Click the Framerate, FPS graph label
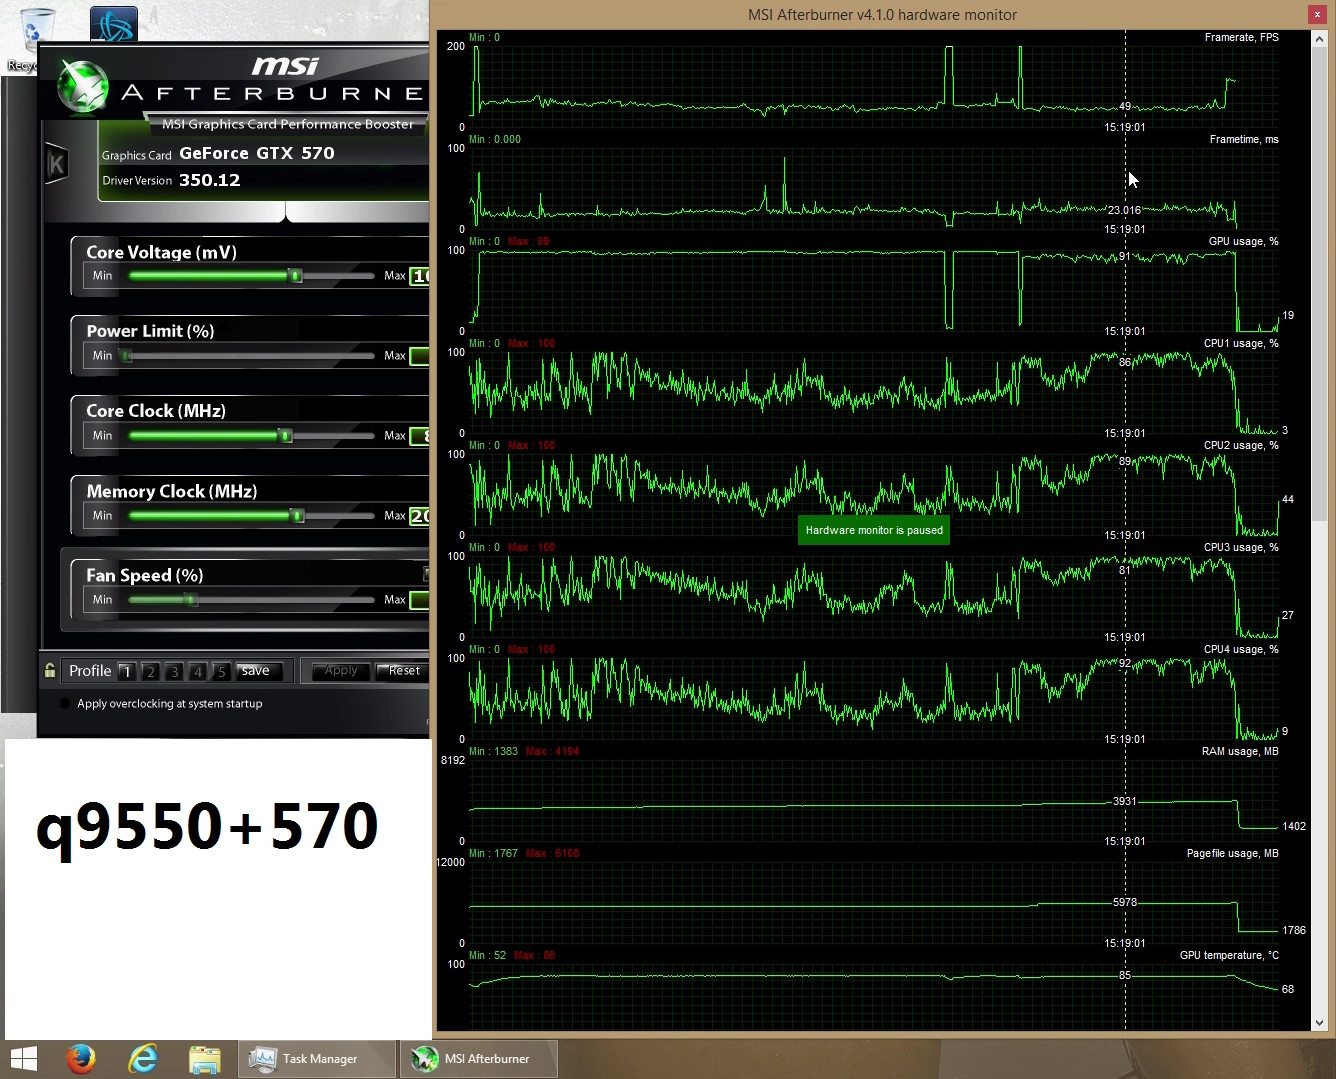This screenshot has height=1079, width=1336. click(x=1241, y=38)
